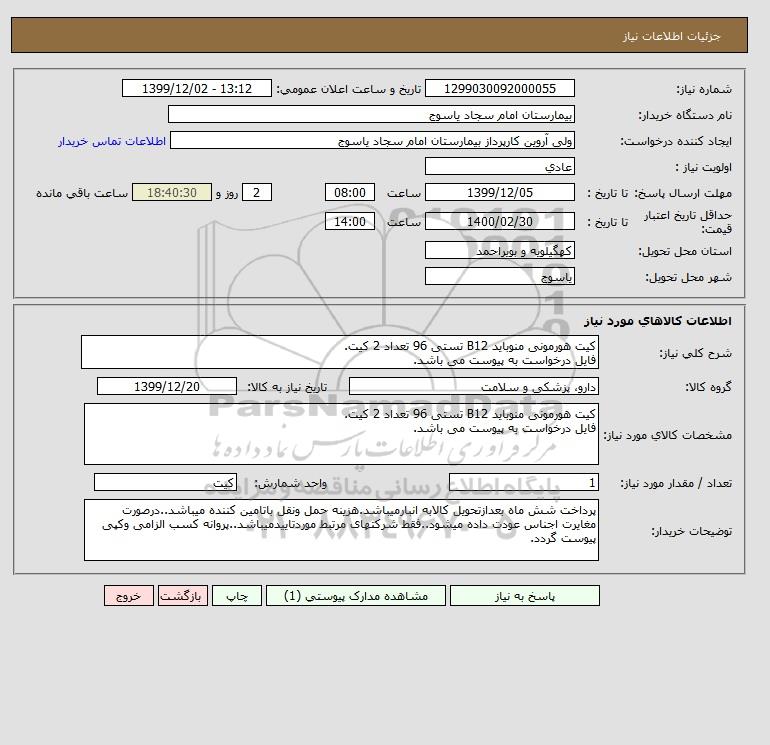This screenshot has width=770, height=745.
Task: Click the گروه کالا label
Action: point(708,387)
